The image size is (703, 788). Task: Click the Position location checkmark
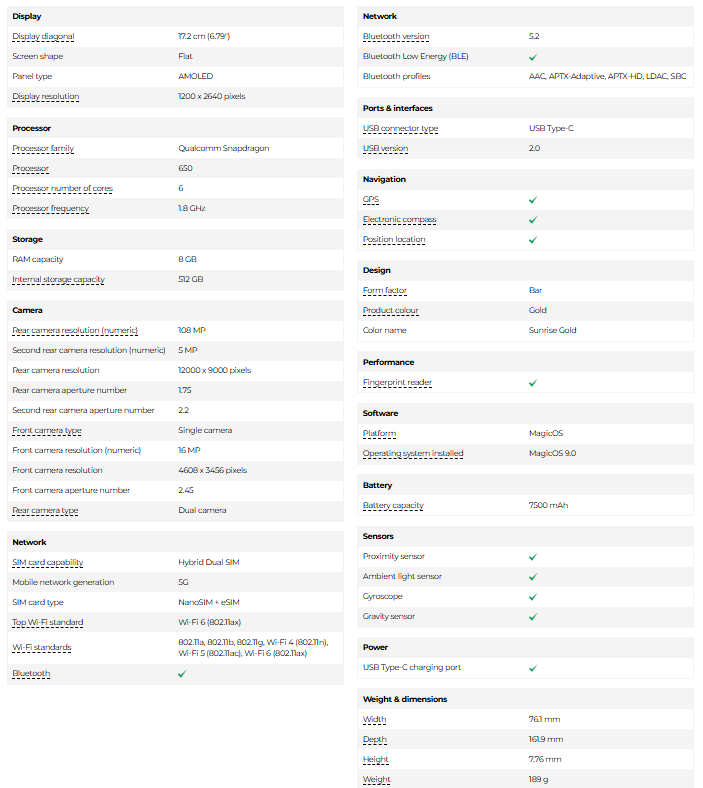click(x=533, y=240)
